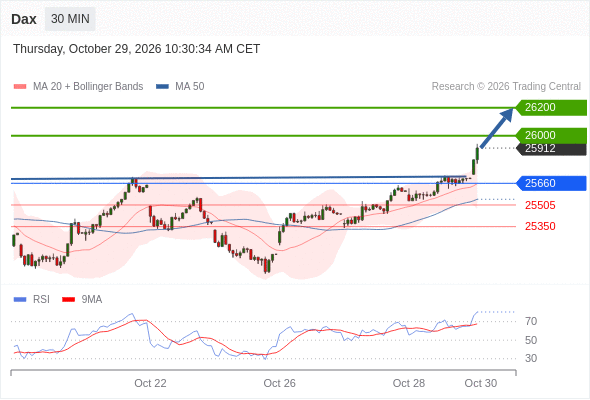Click the 25350 support level label
The height and width of the screenshot is (400, 590).
[x=540, y=226]
